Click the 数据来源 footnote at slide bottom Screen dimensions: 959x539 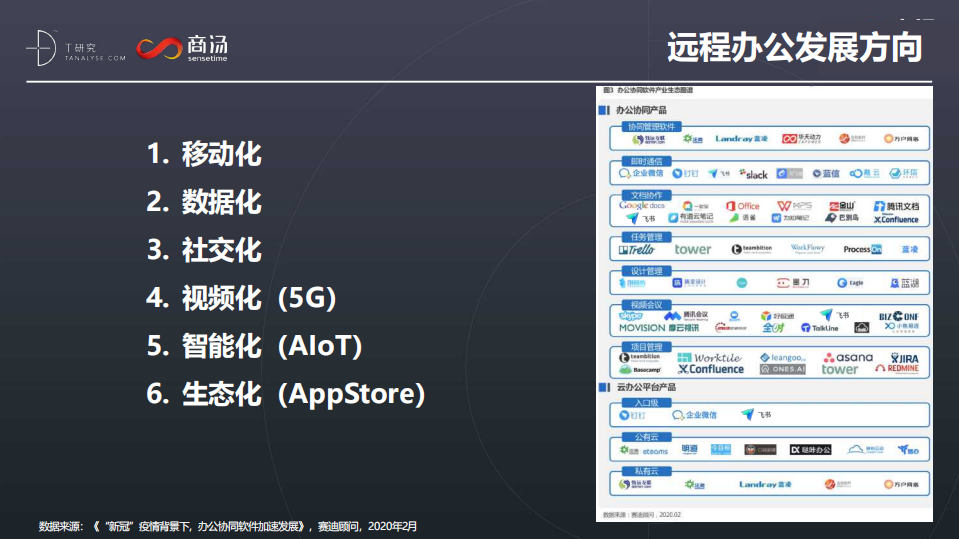coord(228,526)
